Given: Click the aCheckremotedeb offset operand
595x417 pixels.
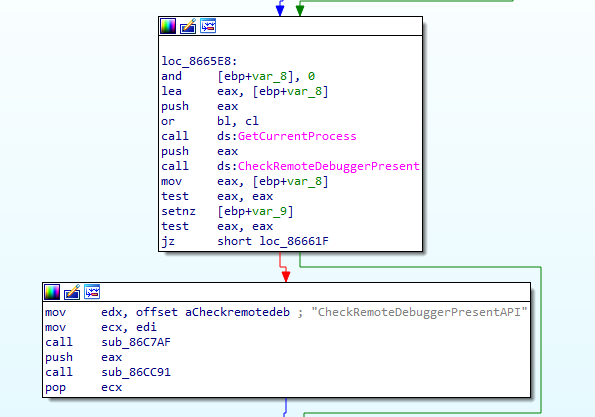Looking at the screenshot, I should (238, 312).
